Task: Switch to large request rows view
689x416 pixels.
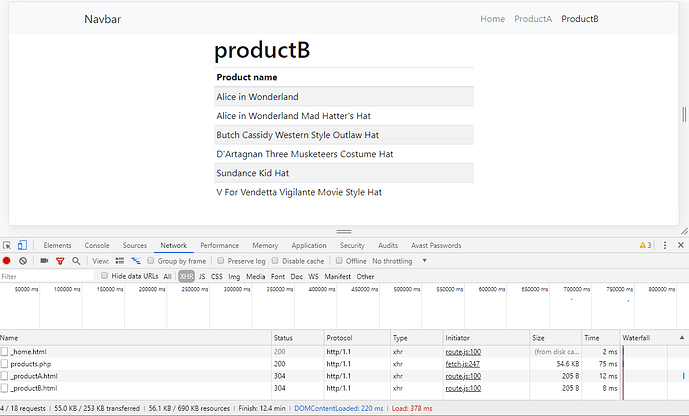Action: pyautogui.click(x=120, y=261)
